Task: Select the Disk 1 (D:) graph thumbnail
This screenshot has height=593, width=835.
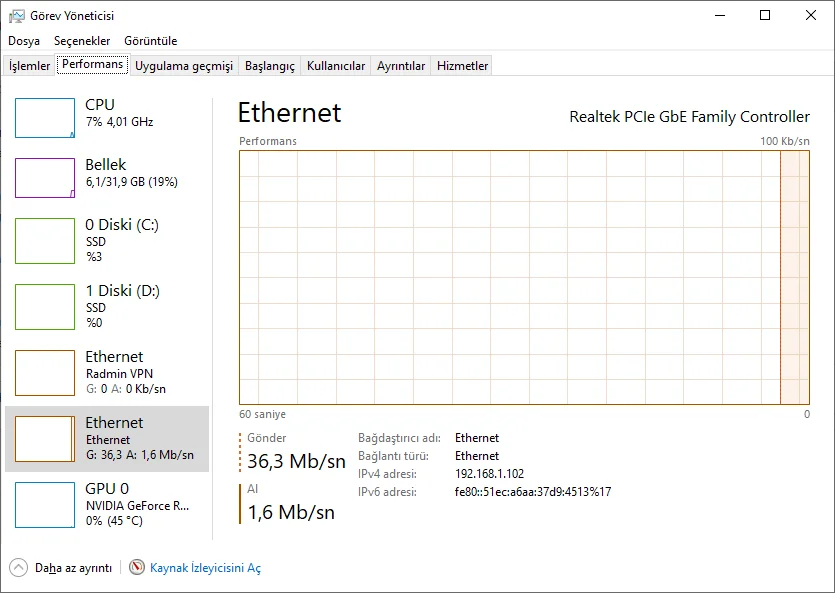Action: (45, 307)
